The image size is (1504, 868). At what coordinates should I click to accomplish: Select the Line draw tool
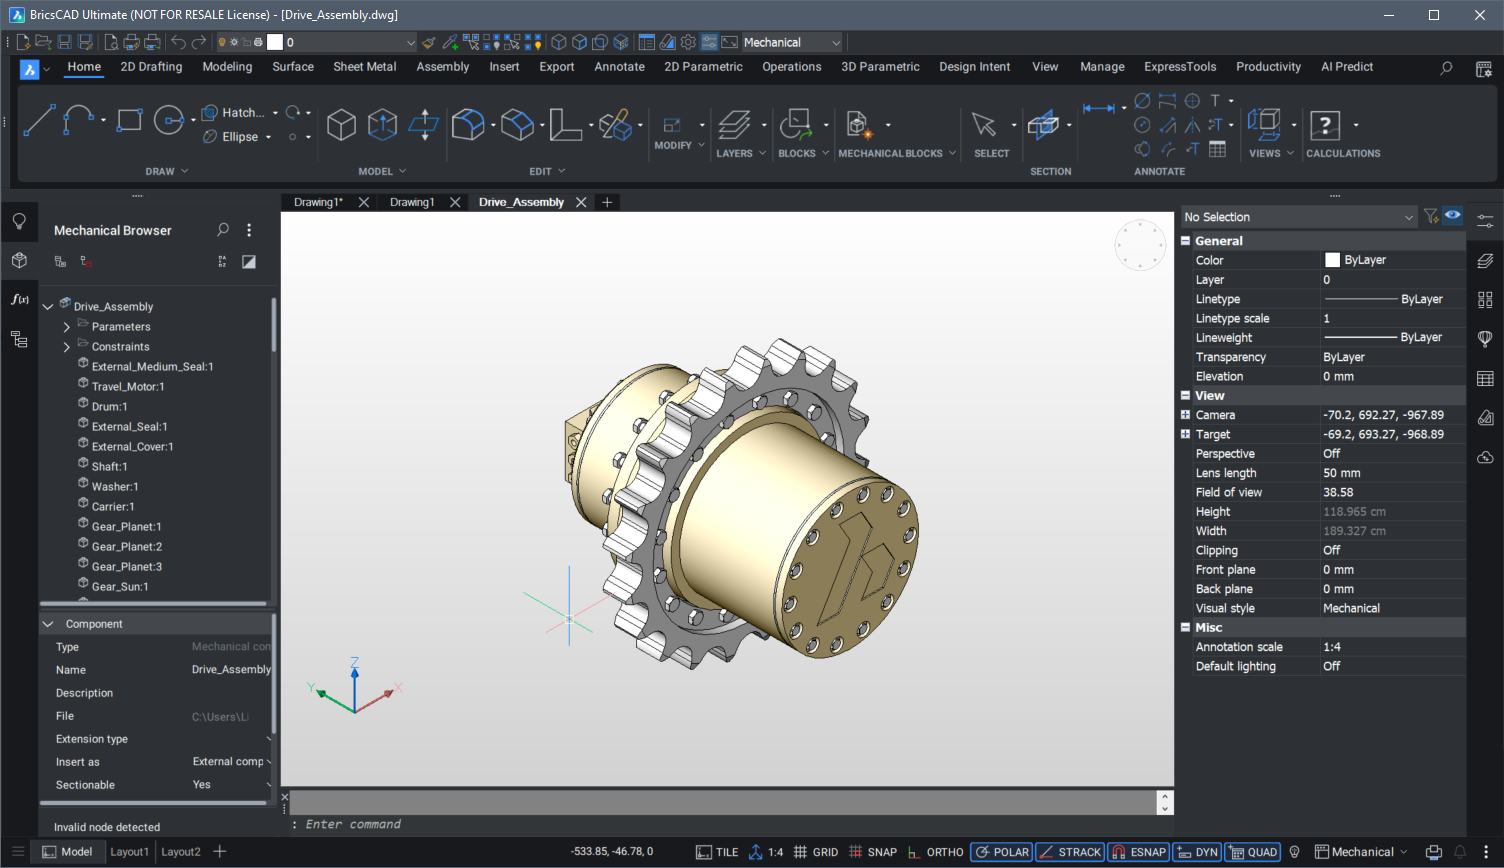click(x=39, y=120)
